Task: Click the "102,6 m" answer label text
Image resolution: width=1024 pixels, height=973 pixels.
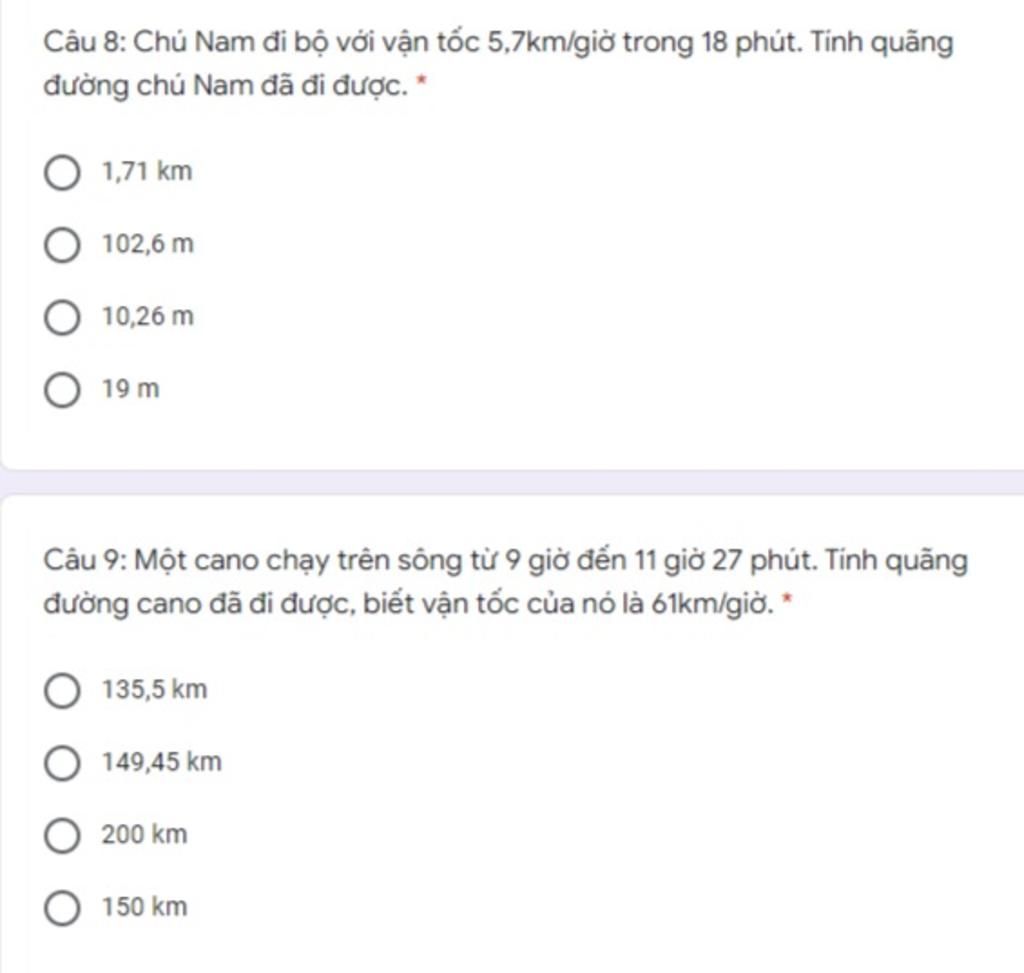Action: (148, 244)
